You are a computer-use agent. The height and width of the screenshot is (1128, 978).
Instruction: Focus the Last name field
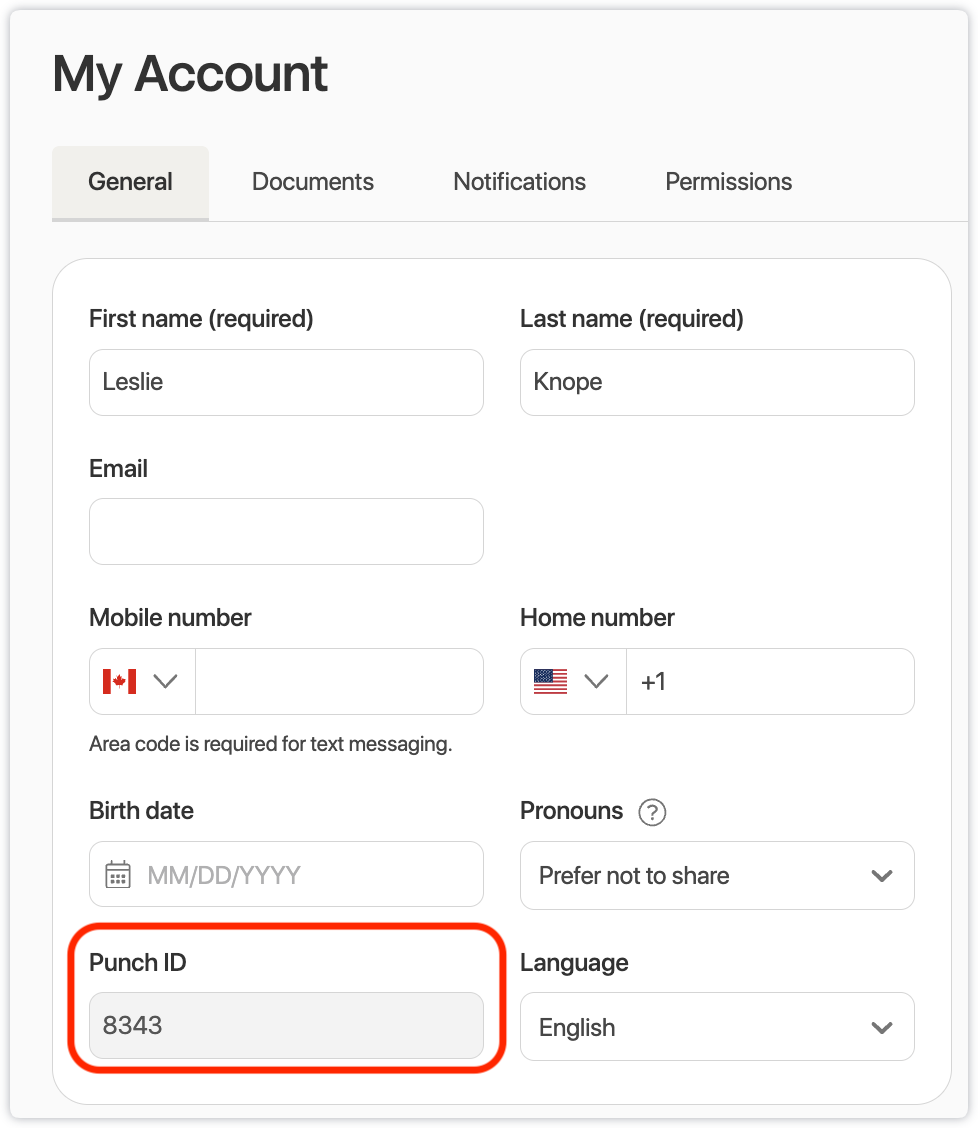pyautogui.click(x=717, y=382)
